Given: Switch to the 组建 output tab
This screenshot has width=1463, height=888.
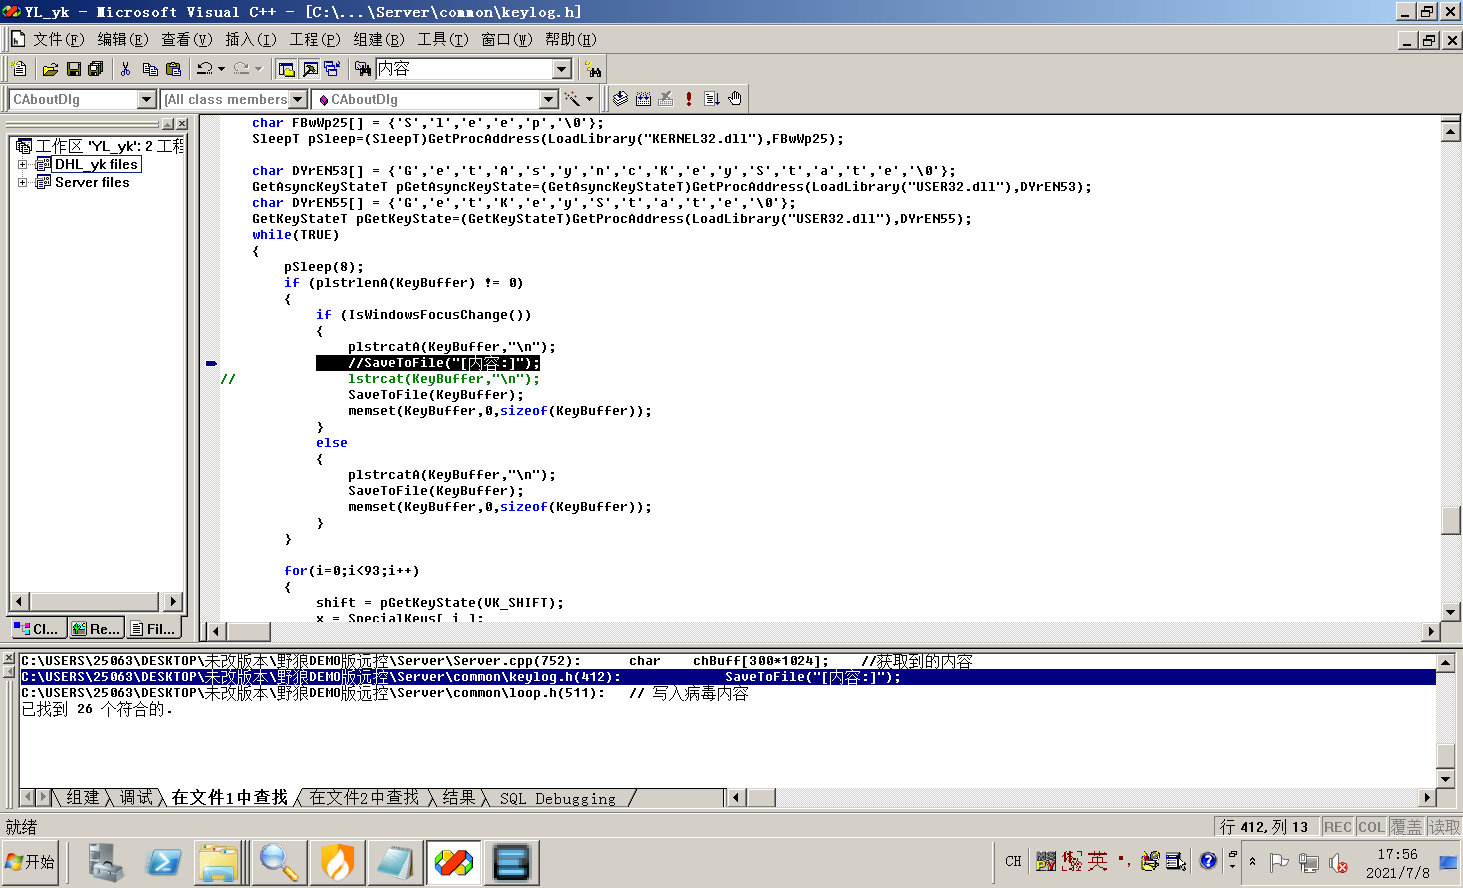Looking at the screenshot, I should (83, 797).
